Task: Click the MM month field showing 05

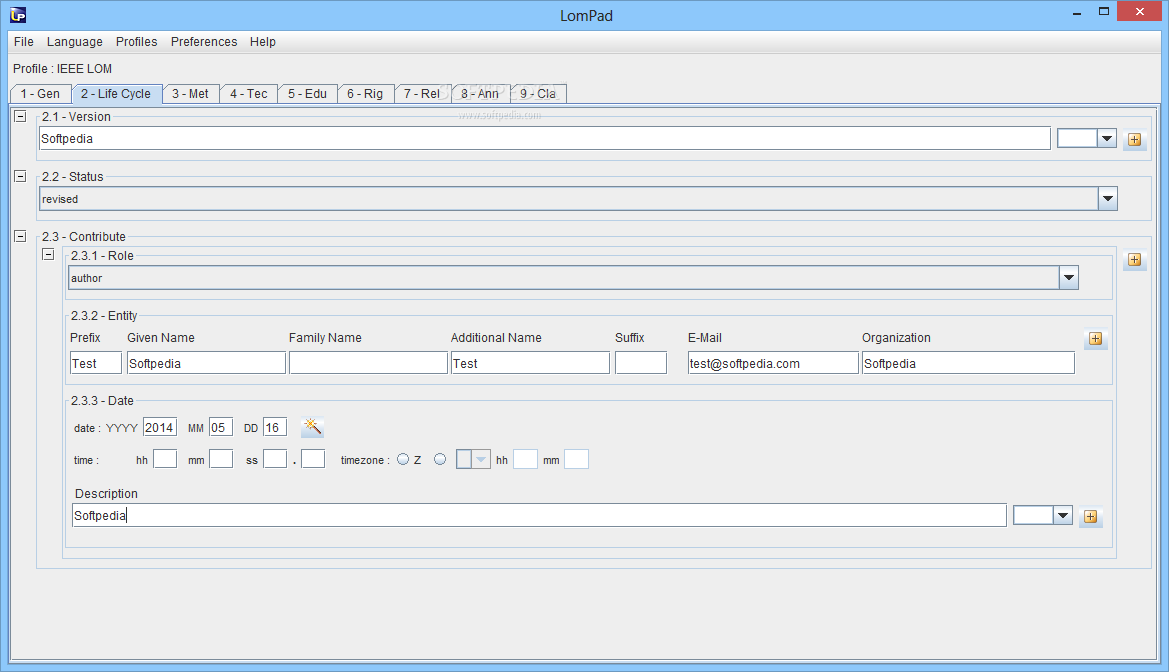Action: click(x=221, y=427)
